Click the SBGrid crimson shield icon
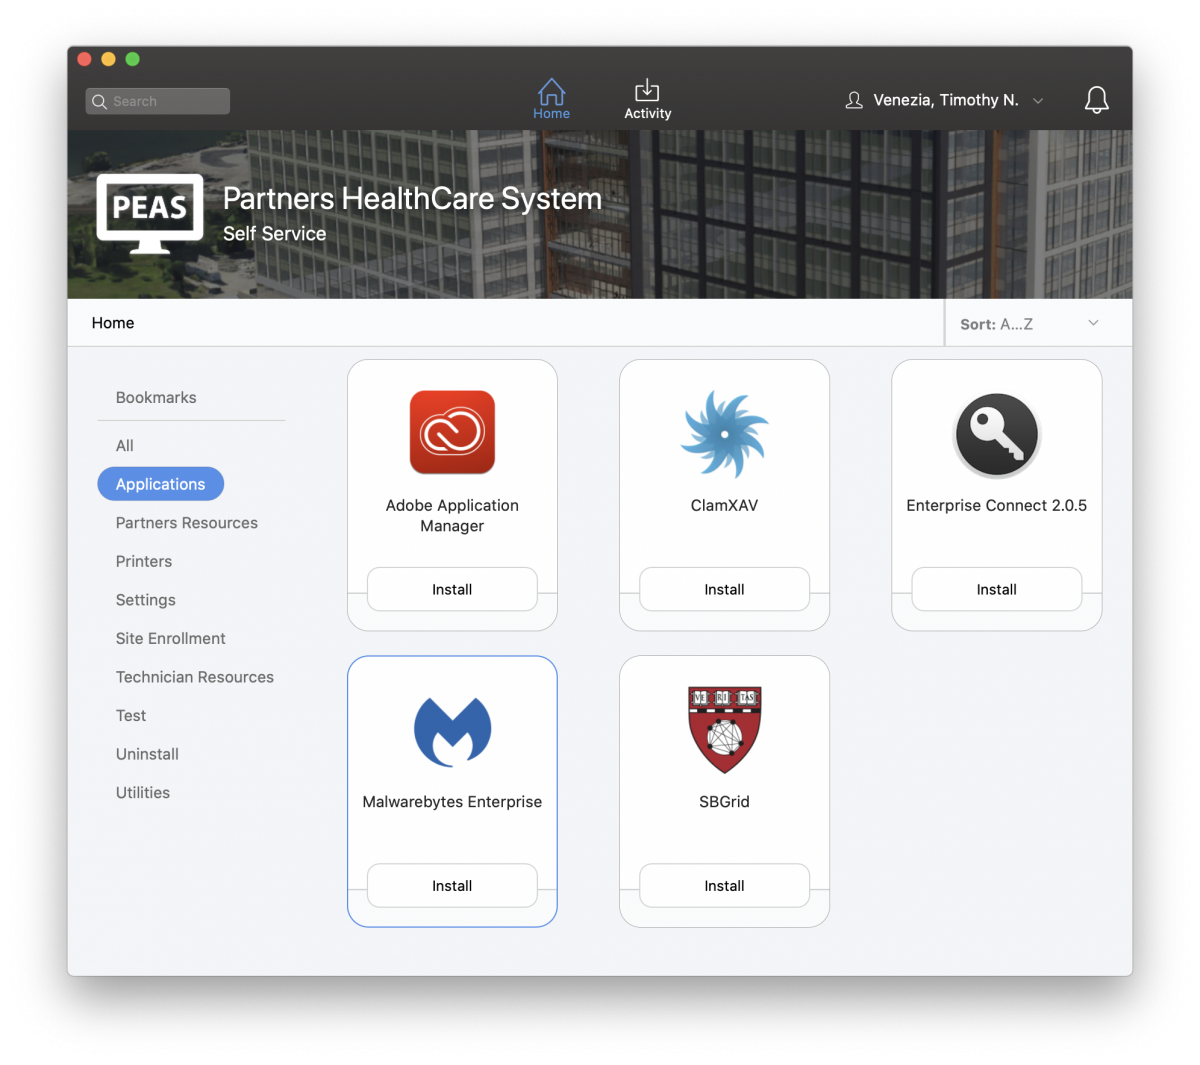 724,729
